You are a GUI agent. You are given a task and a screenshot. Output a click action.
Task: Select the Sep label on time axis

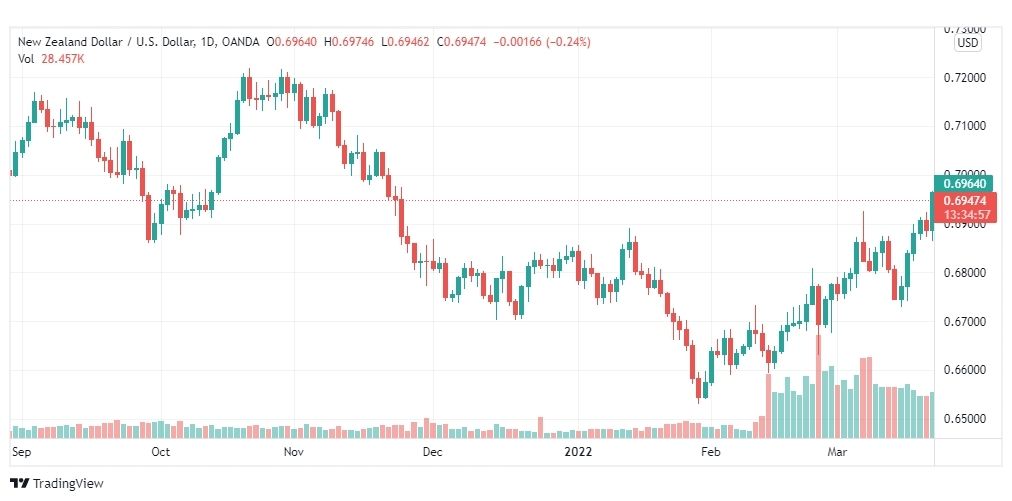tap(21, 452)
